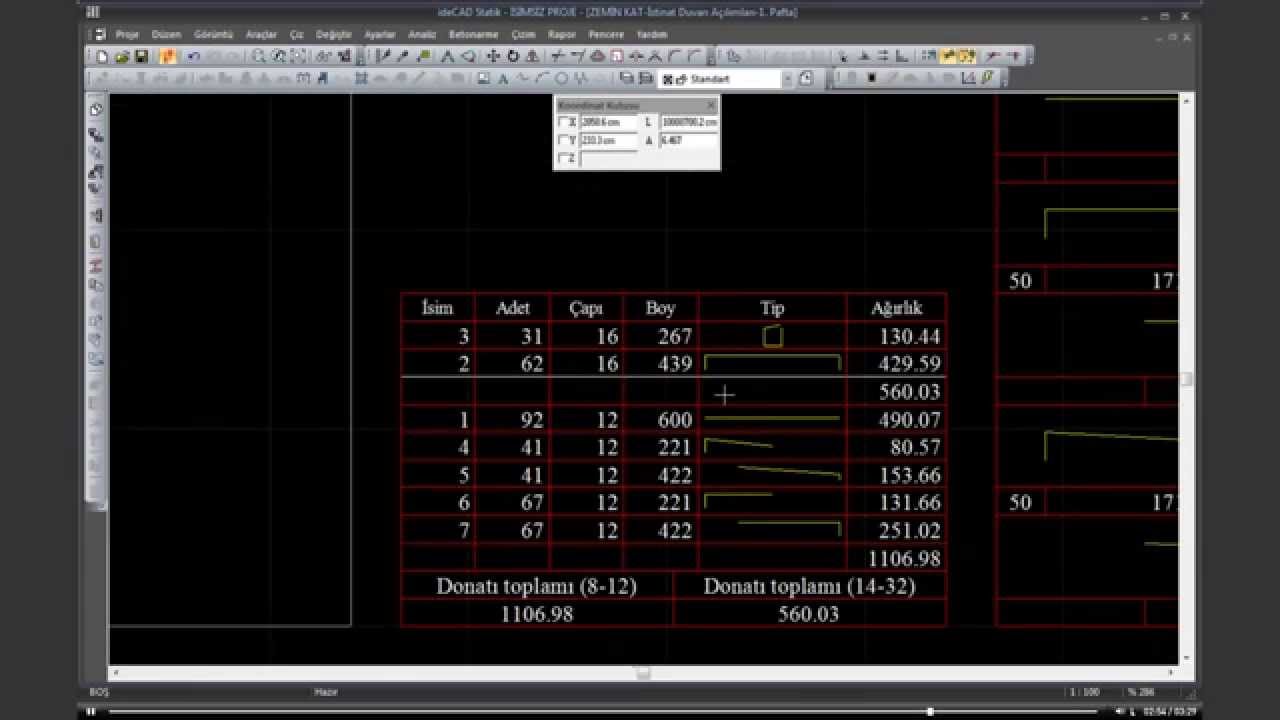
Task: Close the Koordinat Kutusu panel
Action: [711, 105]
